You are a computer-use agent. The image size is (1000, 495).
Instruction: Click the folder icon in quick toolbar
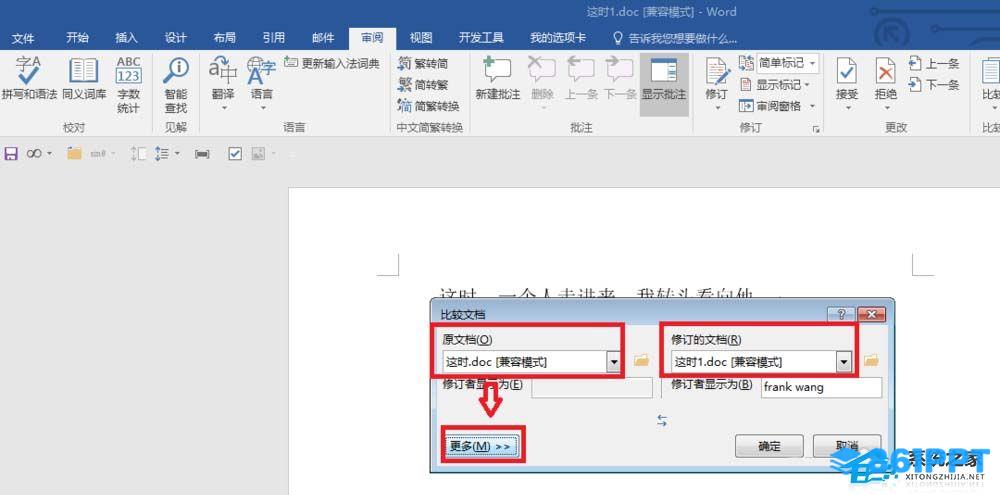pyautogui.click(x=75, y=154)
